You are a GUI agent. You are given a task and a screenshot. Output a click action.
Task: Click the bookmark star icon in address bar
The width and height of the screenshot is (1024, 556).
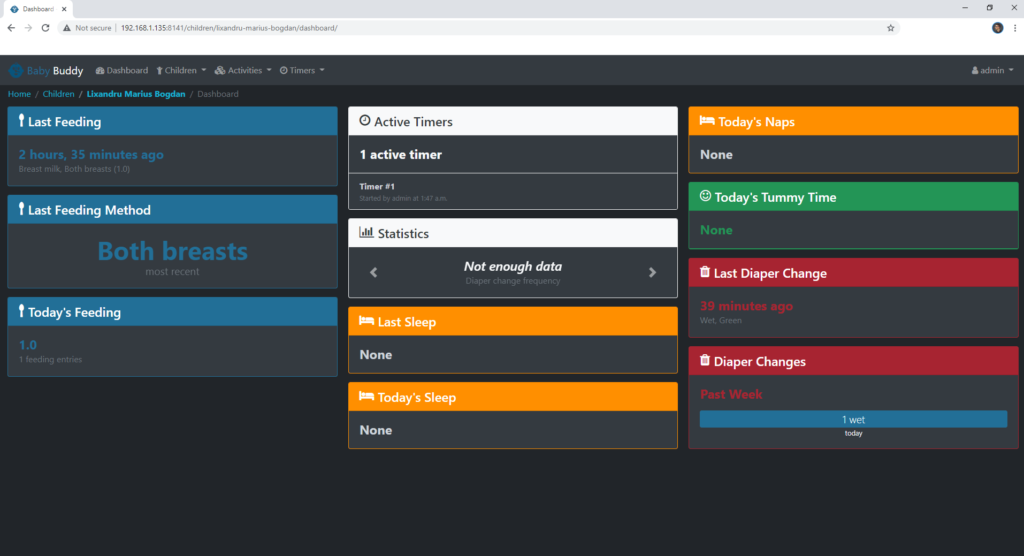(890, 28)
